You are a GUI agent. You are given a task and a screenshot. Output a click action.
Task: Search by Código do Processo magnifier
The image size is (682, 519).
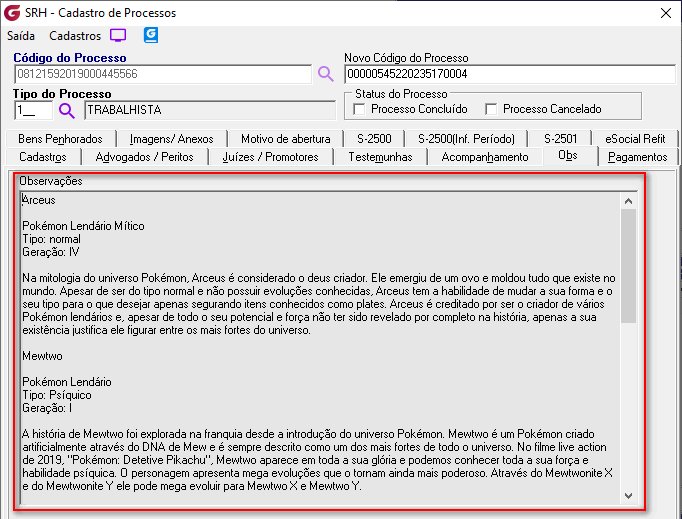[x=325, y=74]
